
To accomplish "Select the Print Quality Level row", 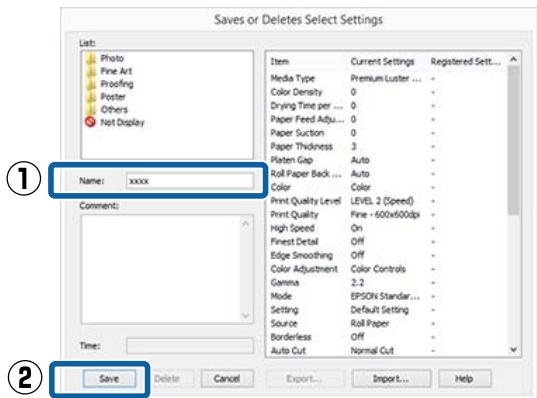I will (x=387, y=201).
